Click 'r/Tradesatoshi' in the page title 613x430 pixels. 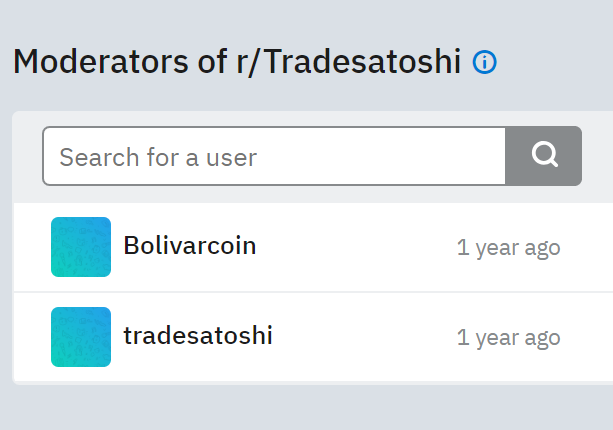[x=349, y=62]
